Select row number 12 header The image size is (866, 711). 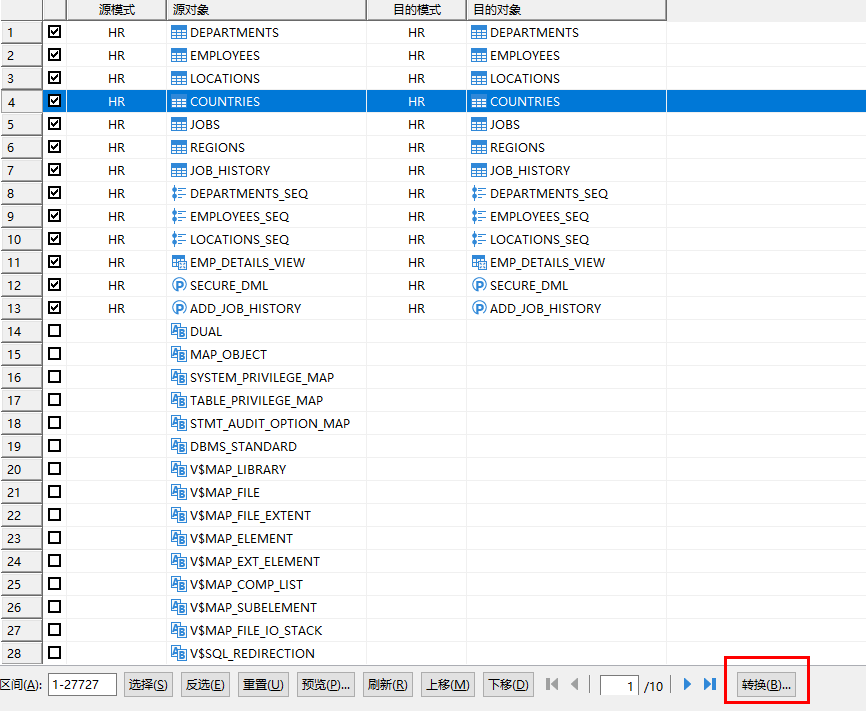[x=22, y=285]
